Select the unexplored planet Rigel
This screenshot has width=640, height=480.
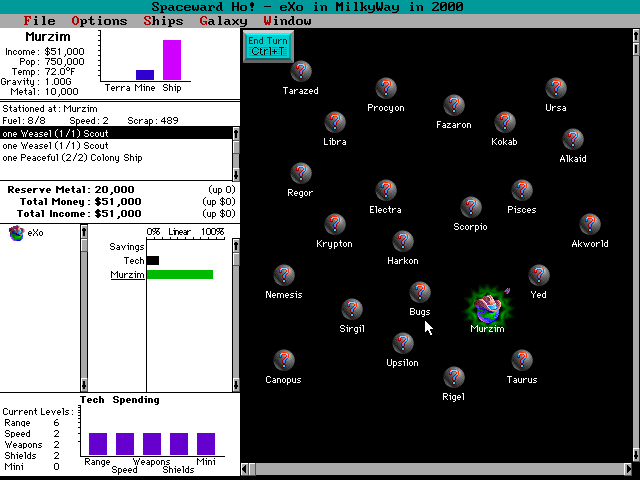[x=454, y=377]
